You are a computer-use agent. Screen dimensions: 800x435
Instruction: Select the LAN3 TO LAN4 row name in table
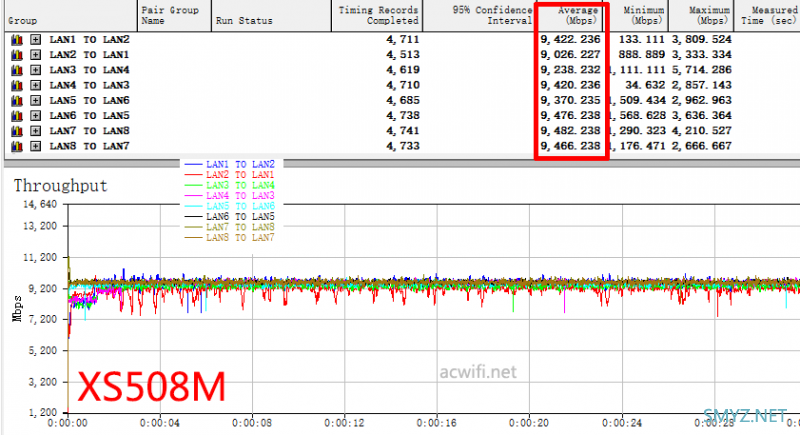click(89, 70)
